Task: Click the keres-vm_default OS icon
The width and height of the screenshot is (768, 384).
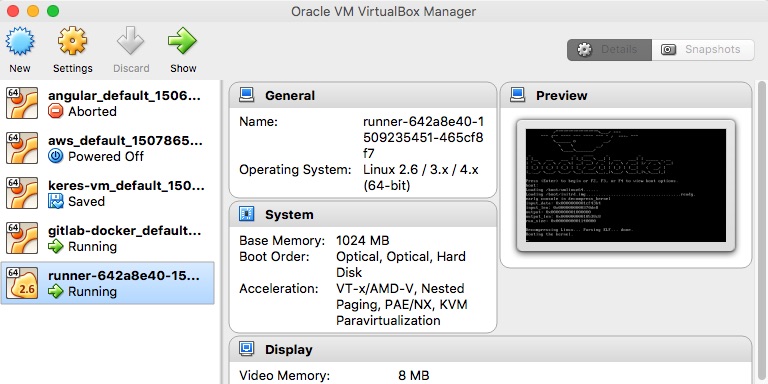Action: (x=22, y=193)
